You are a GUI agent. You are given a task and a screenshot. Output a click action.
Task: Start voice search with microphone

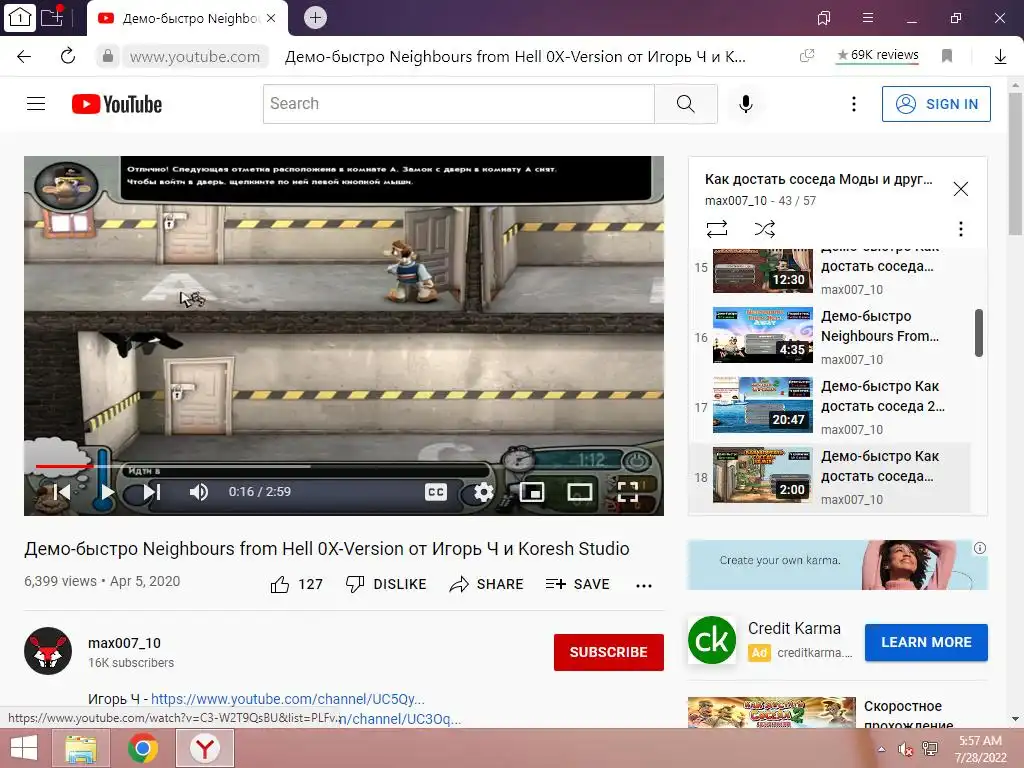click(746, 104)
